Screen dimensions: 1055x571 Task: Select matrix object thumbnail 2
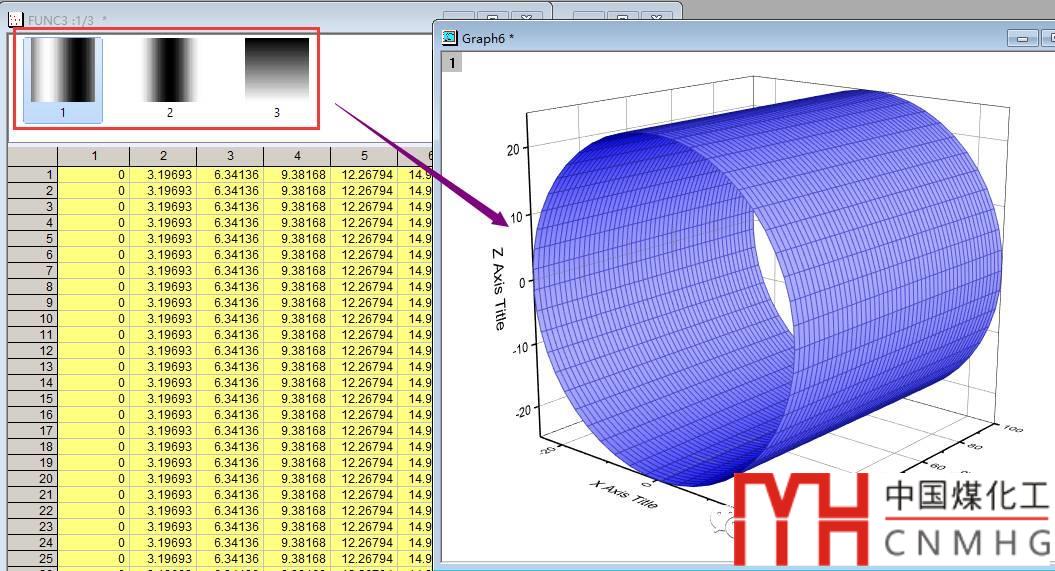(169, 72)
